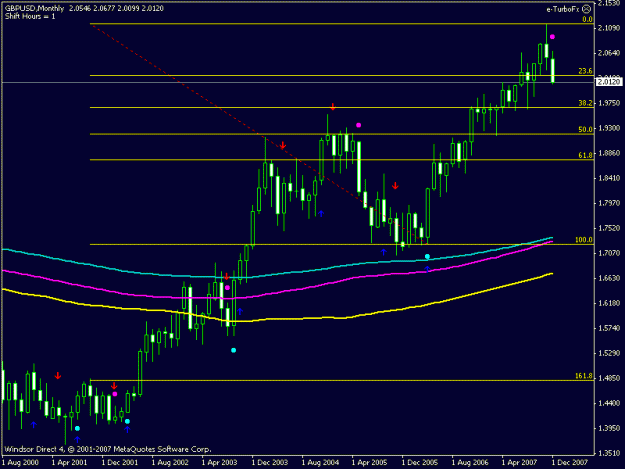Click the 1.5740 price scale value
Screen dimensions: 625x469
[609, 328]
